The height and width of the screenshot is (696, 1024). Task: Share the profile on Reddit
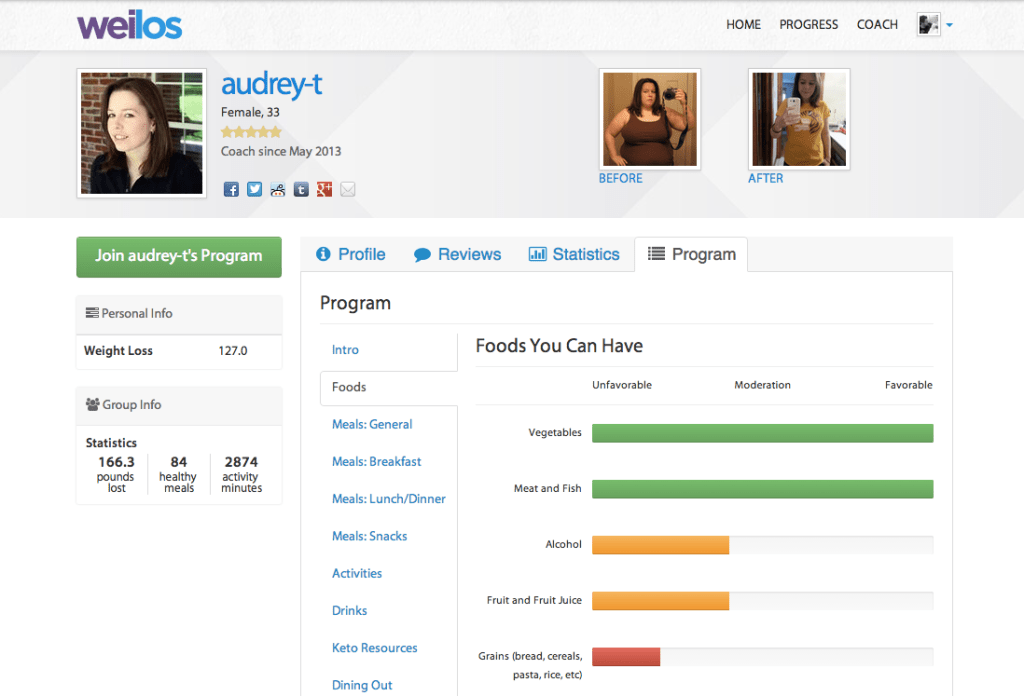click(278, 189)
